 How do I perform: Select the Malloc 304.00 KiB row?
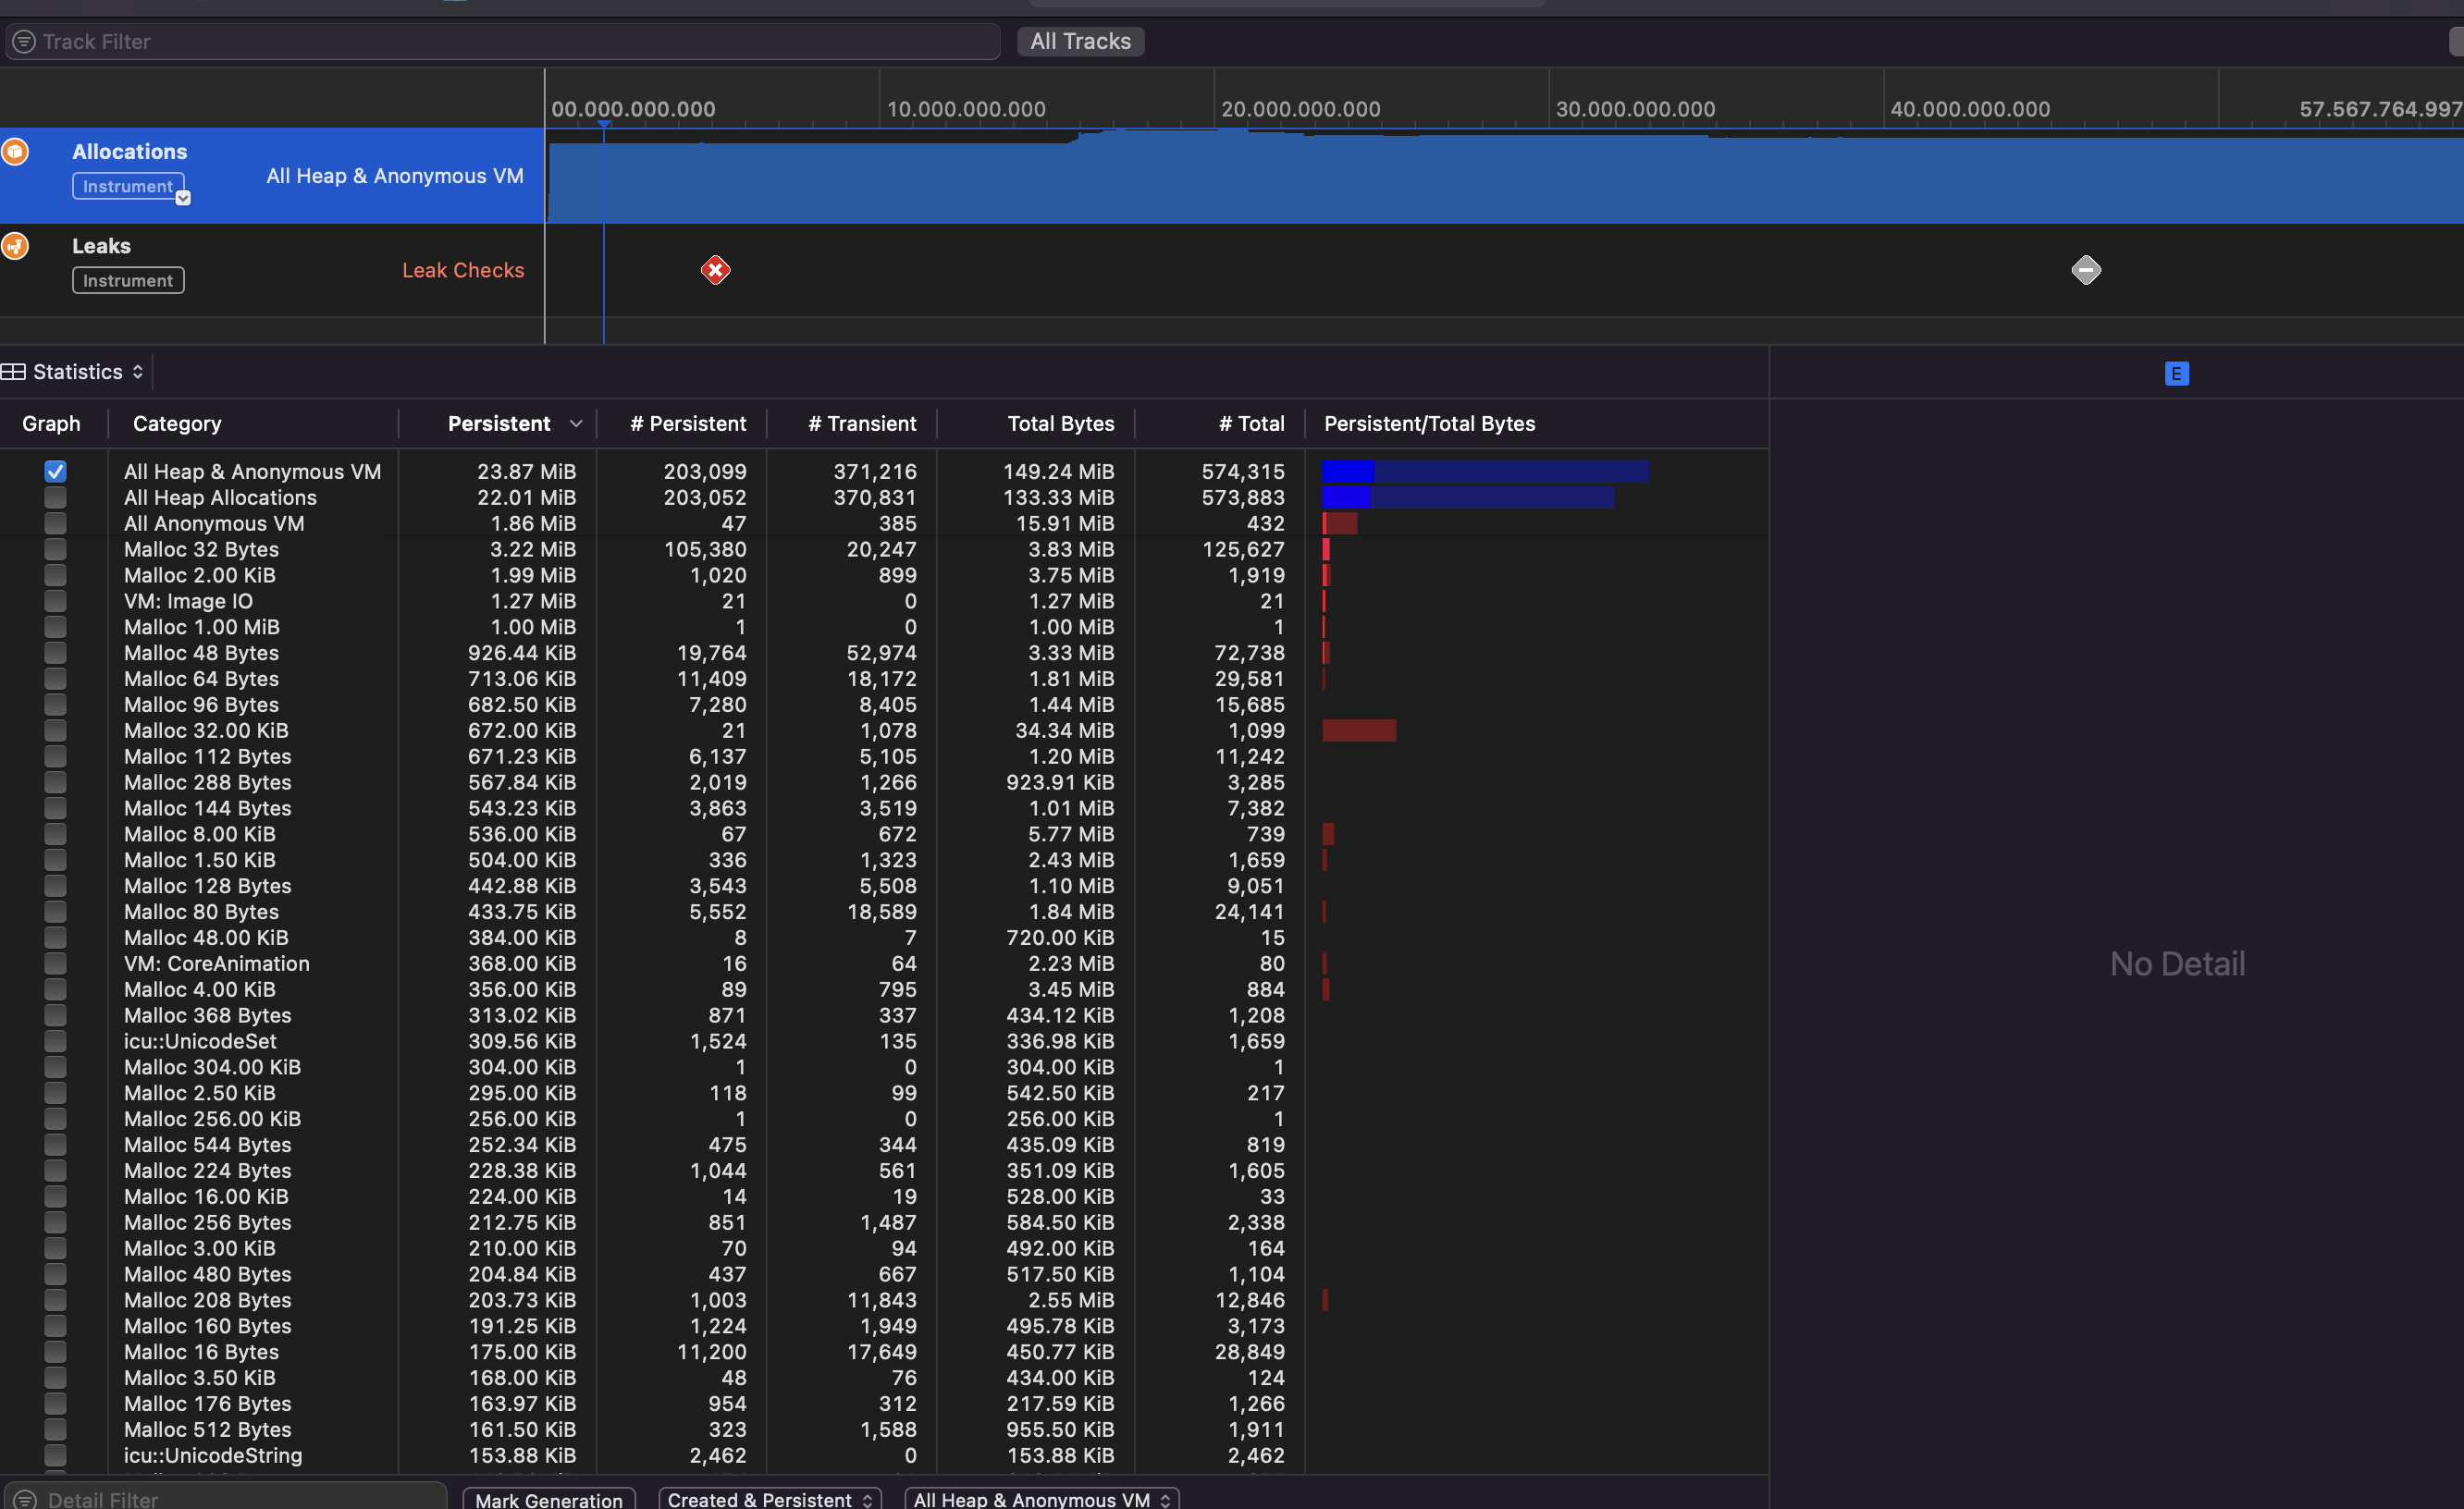[884, 1067]
